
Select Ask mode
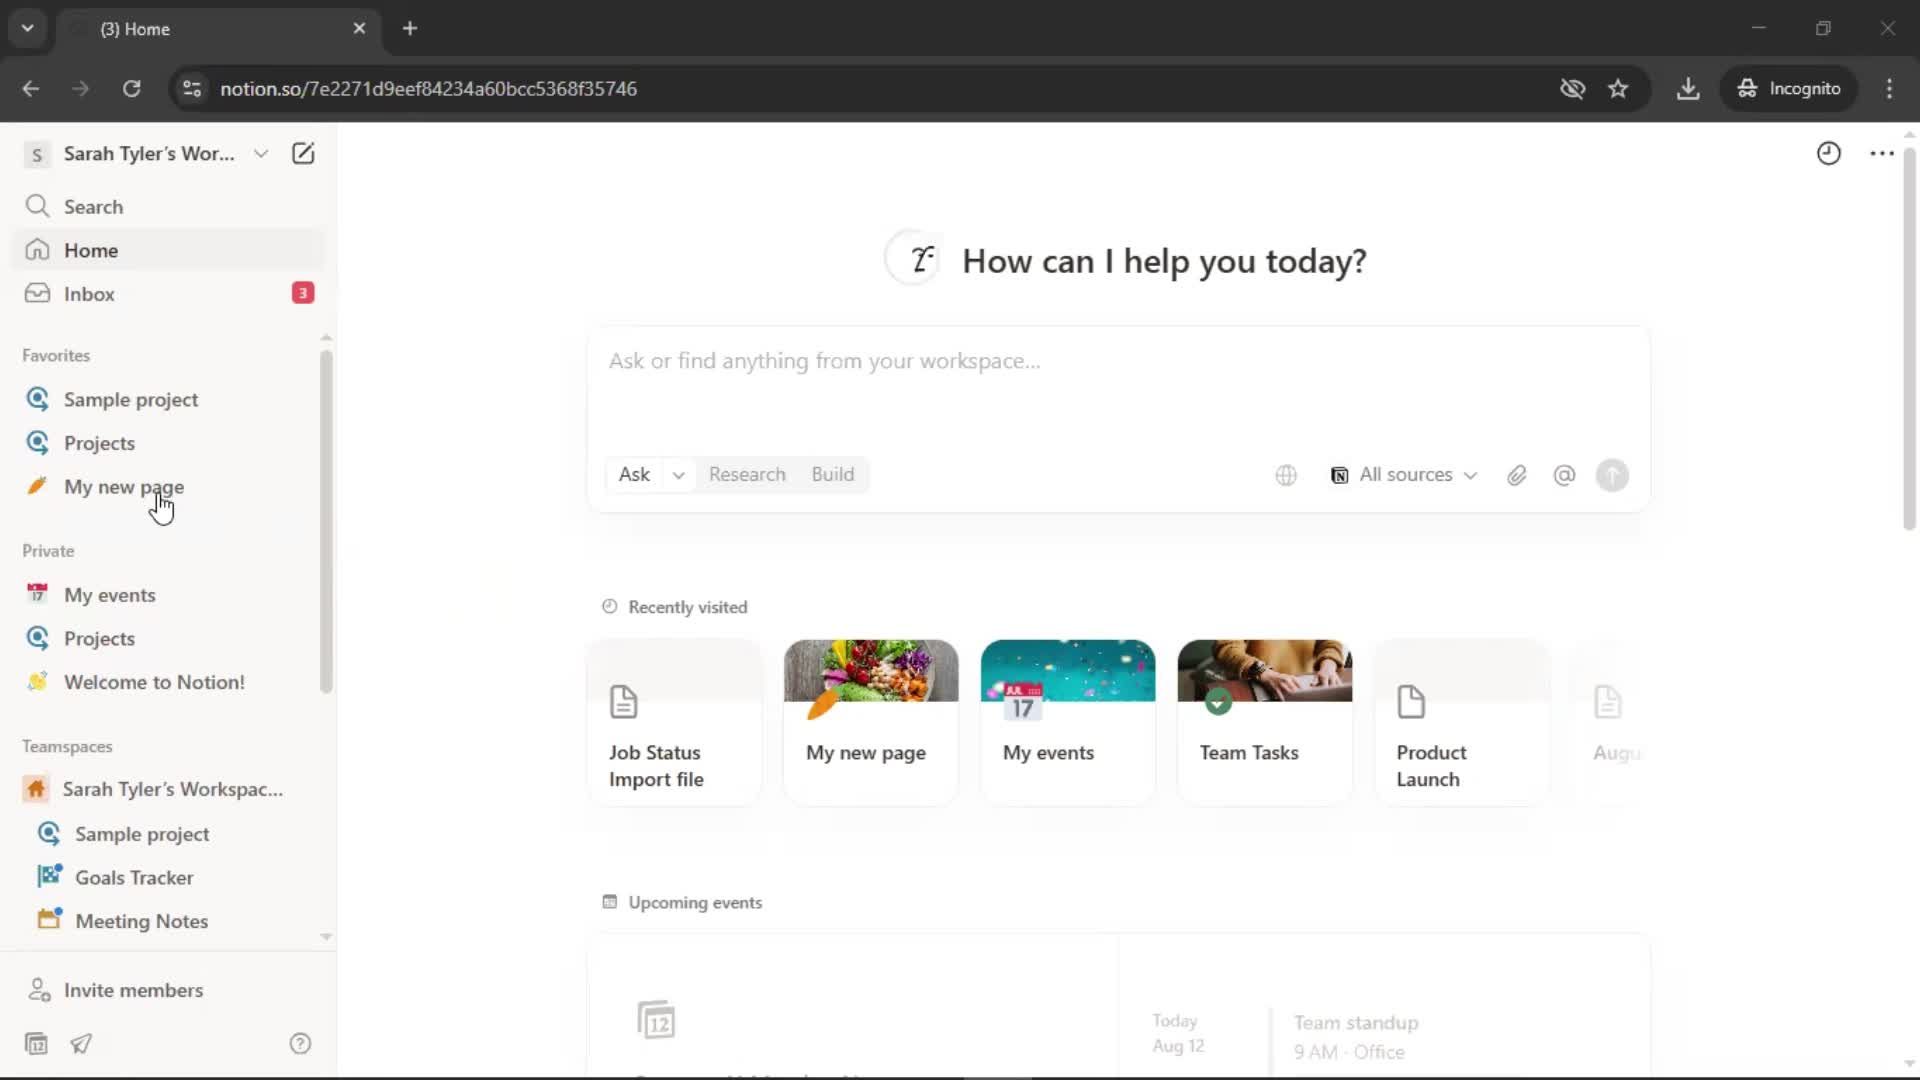(634, 475)
